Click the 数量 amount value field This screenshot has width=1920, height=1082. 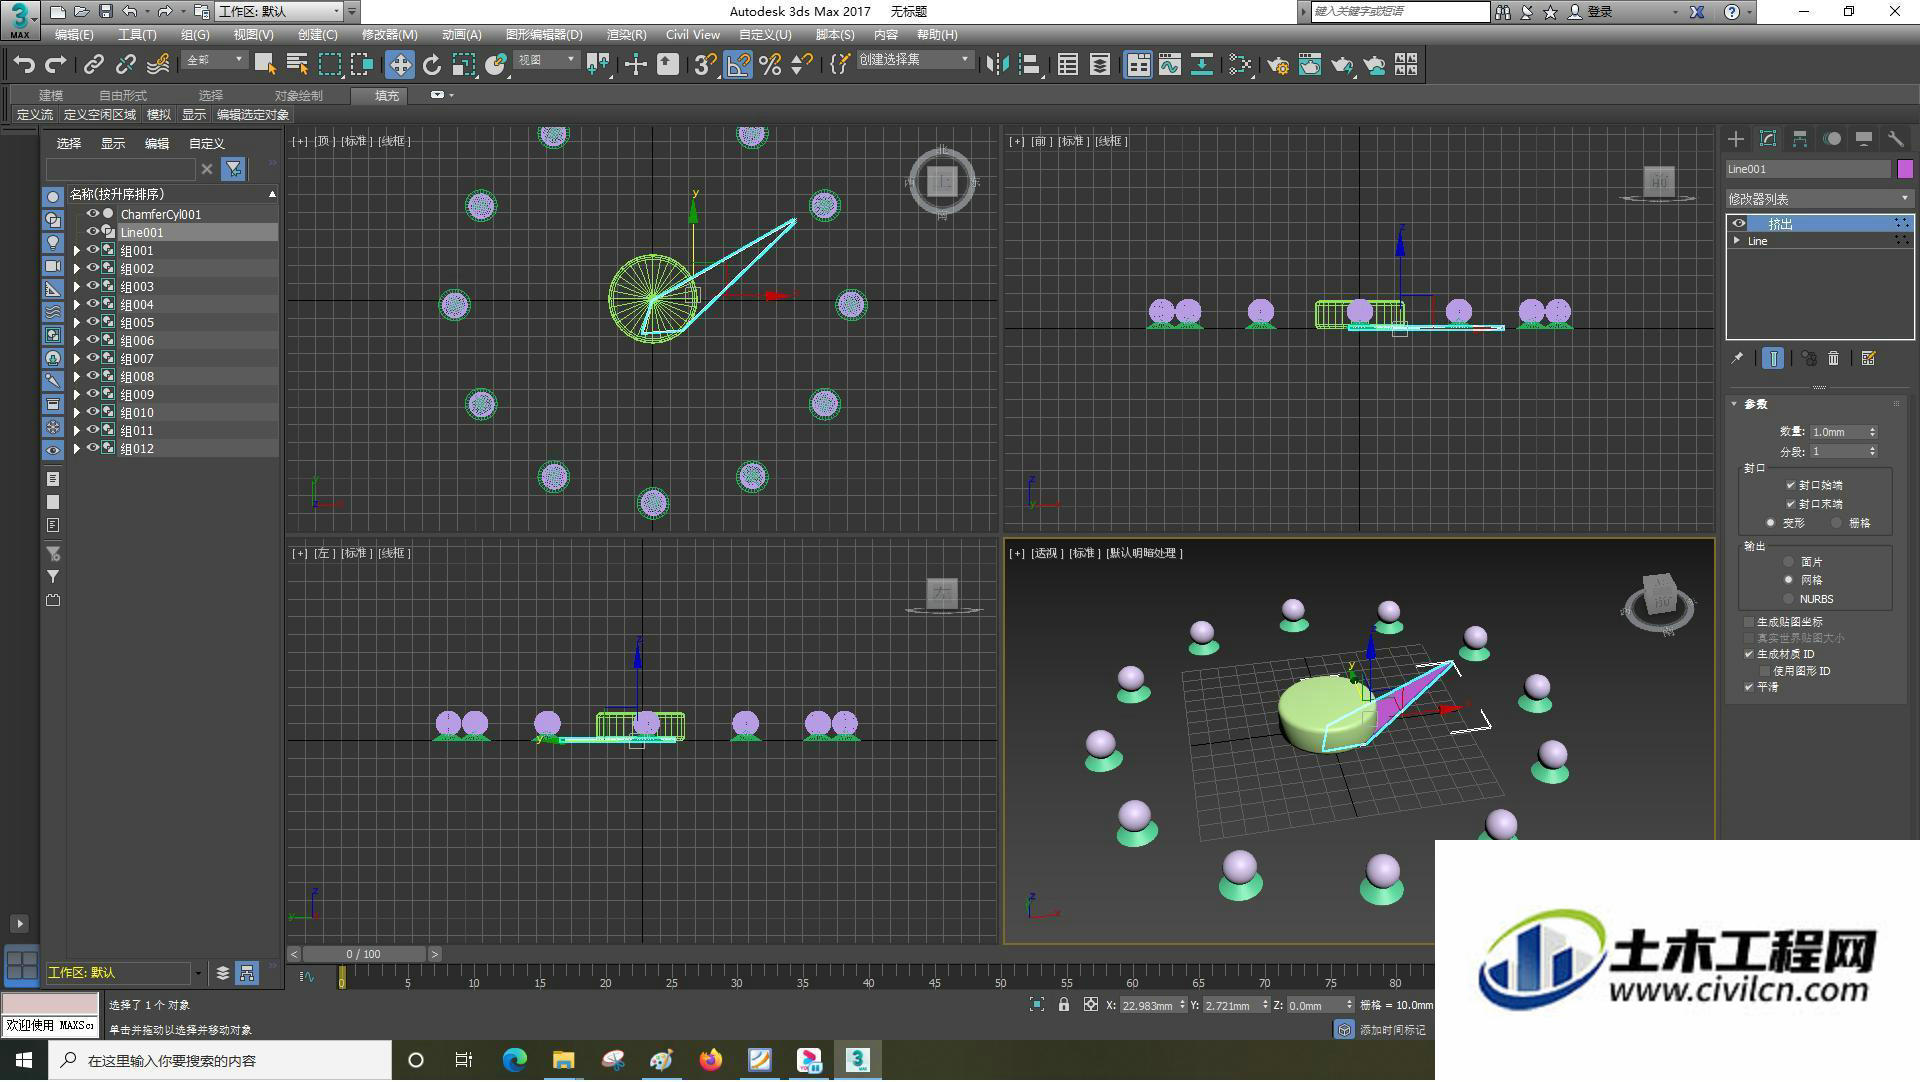pyautogui.click(x=1837, y=432)
